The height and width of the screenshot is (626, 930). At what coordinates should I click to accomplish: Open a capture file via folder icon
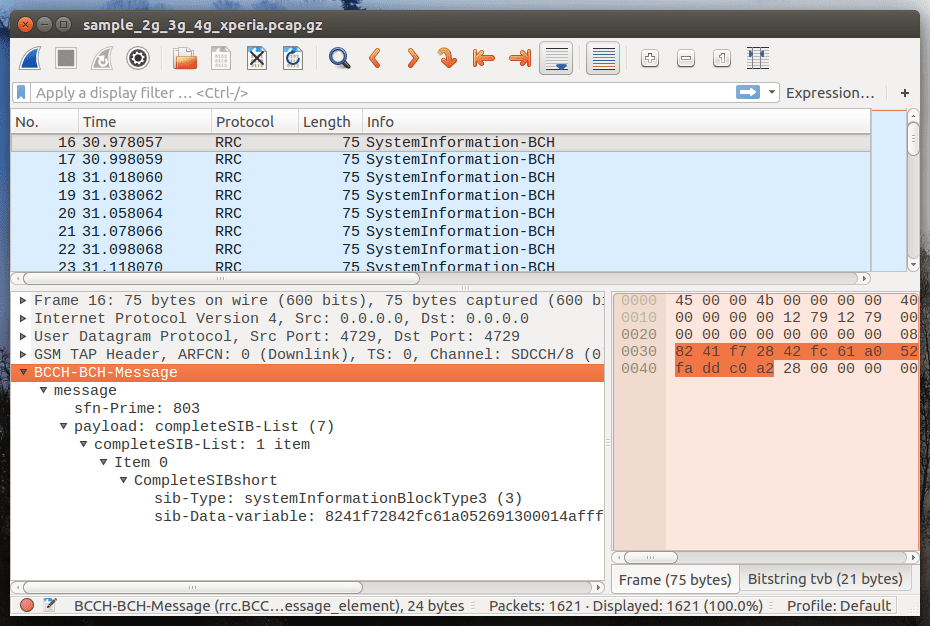(185, 58)
